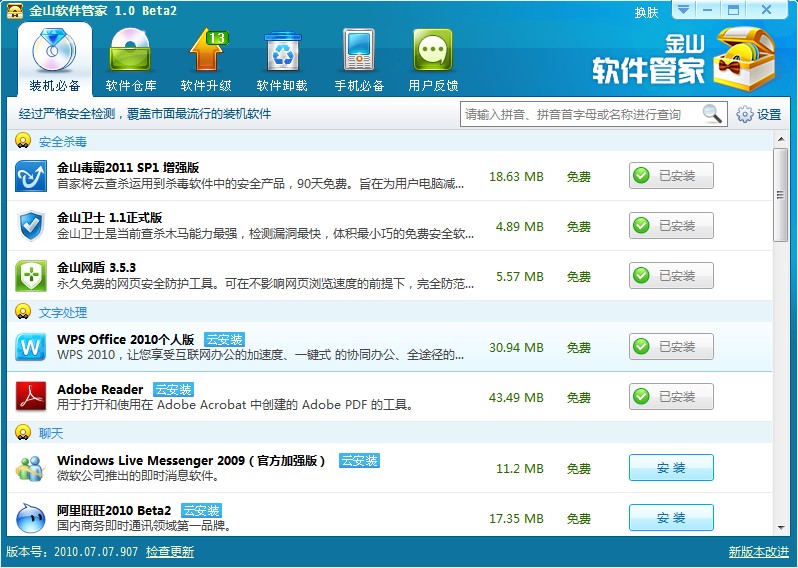Open the 软件卸载 uninstall recycle bin icon
The height and width of the screenshot is (568, 798).
coord(281,58)
